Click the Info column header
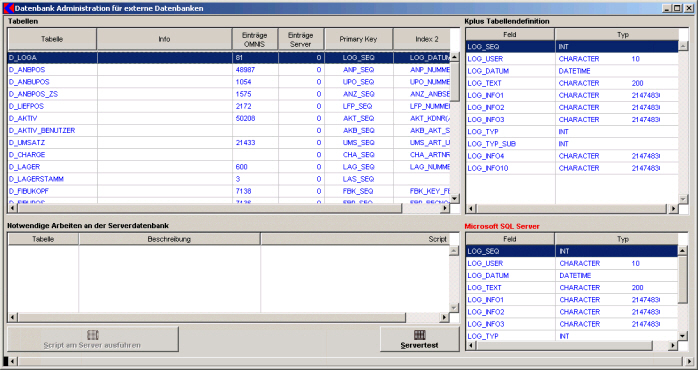 pyautogui.click(x=164, y=39)
